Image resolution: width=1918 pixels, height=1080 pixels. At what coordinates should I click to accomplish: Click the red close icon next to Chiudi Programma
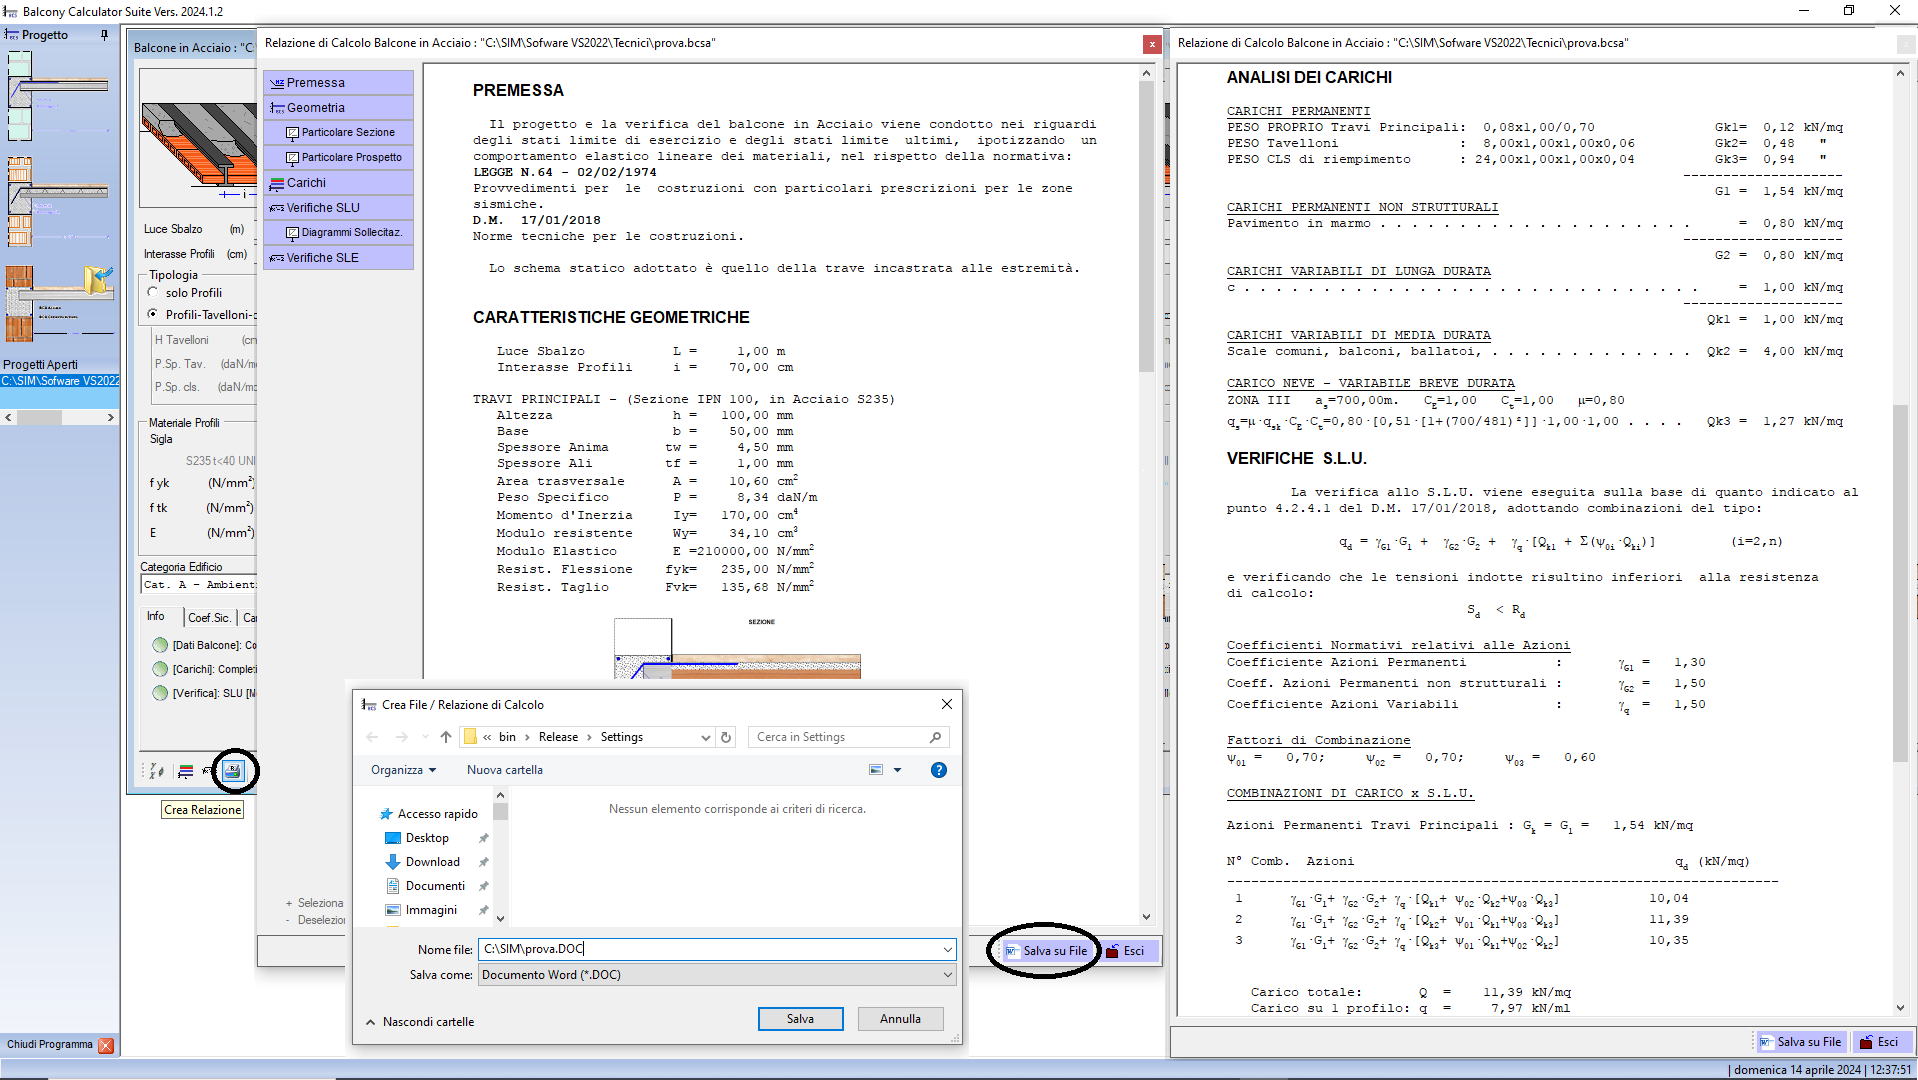[x=106, y=1045]
